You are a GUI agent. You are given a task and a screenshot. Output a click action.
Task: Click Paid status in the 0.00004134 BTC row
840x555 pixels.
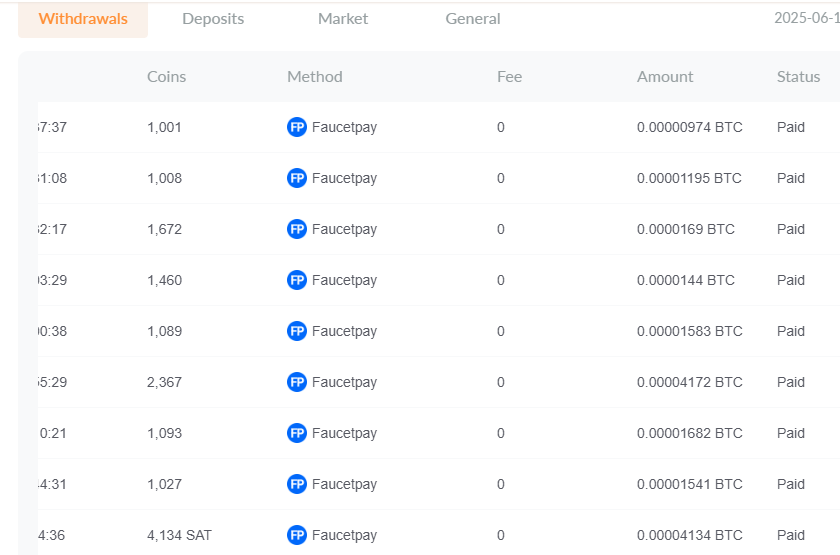[791, 535]
